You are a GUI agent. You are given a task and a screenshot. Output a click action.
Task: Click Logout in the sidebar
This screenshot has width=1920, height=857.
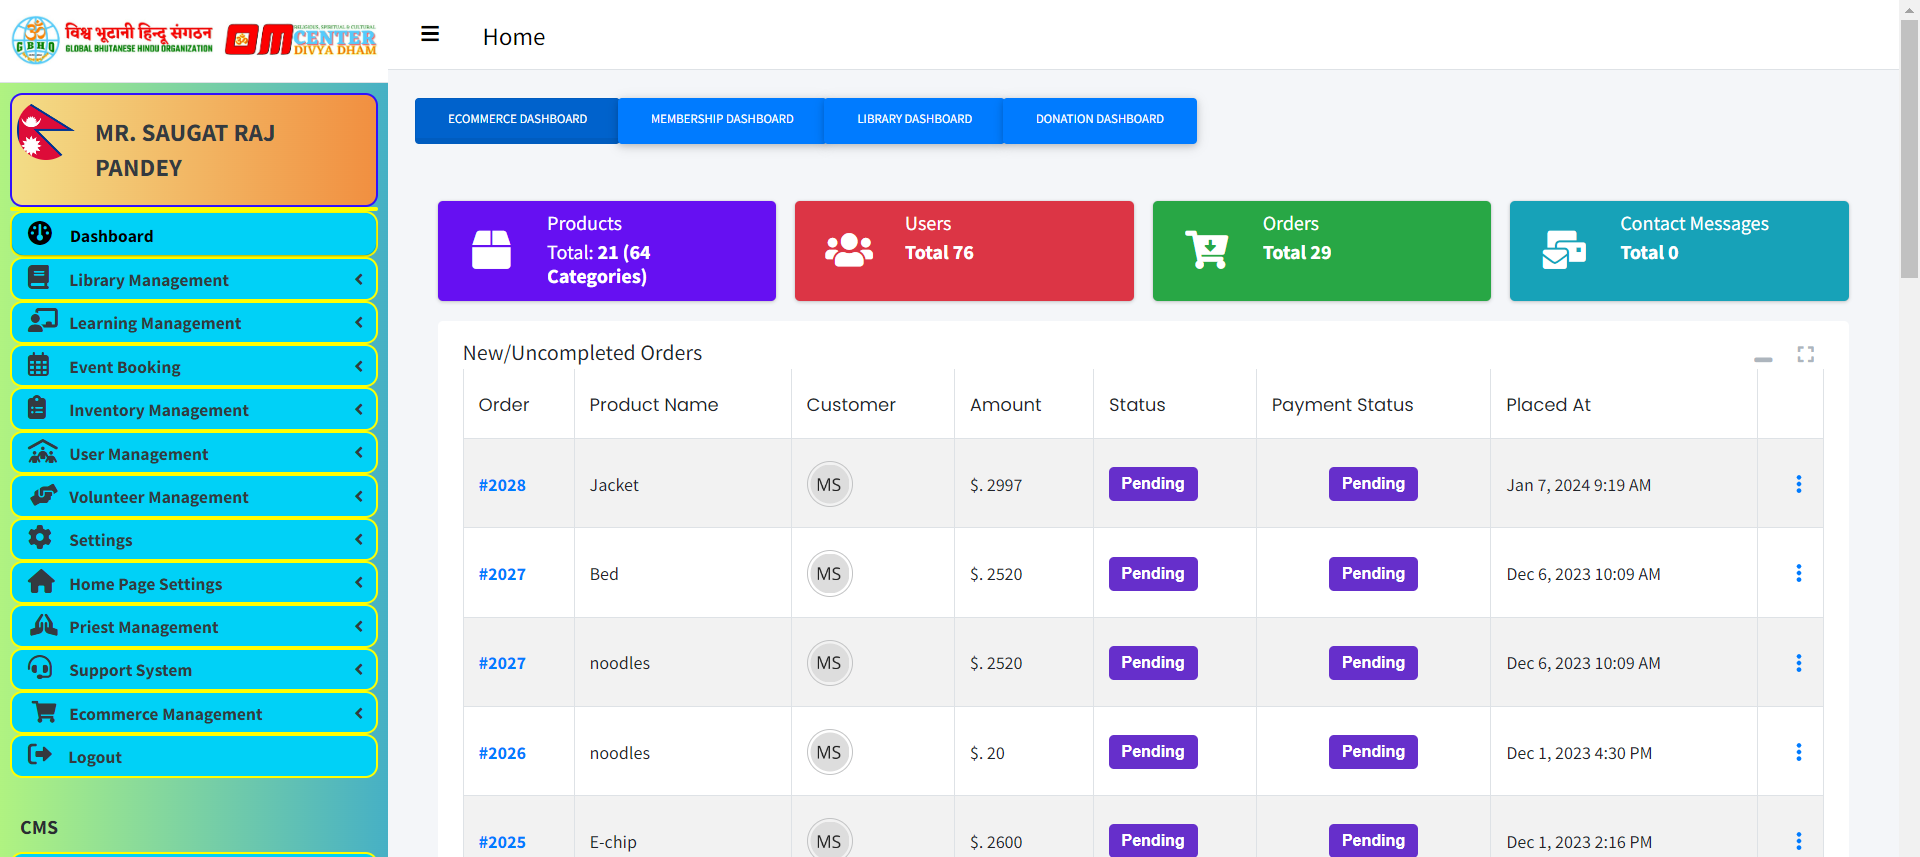(95, 757)
